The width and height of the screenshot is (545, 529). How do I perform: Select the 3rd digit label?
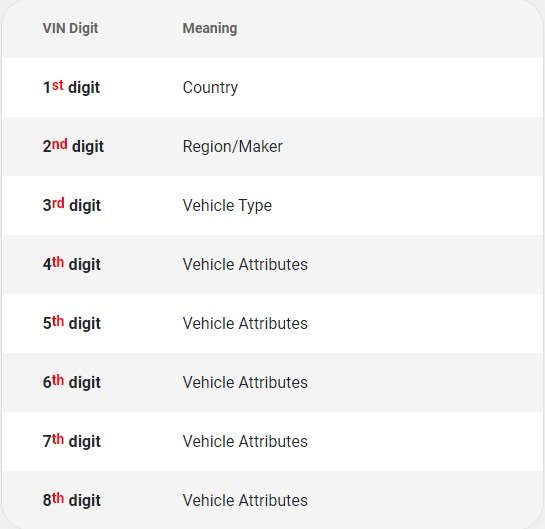click(x=72, y=205)
